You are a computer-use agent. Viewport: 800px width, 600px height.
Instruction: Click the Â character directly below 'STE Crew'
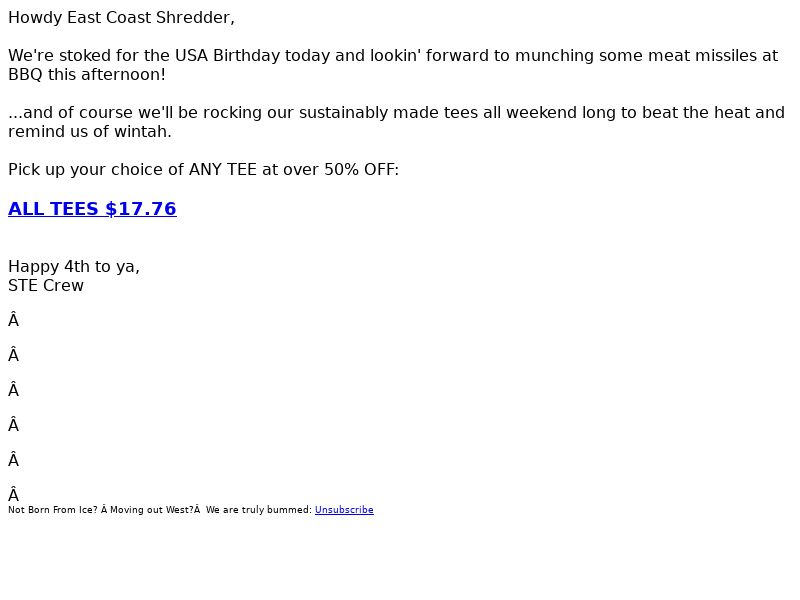[x=14, y=320]
